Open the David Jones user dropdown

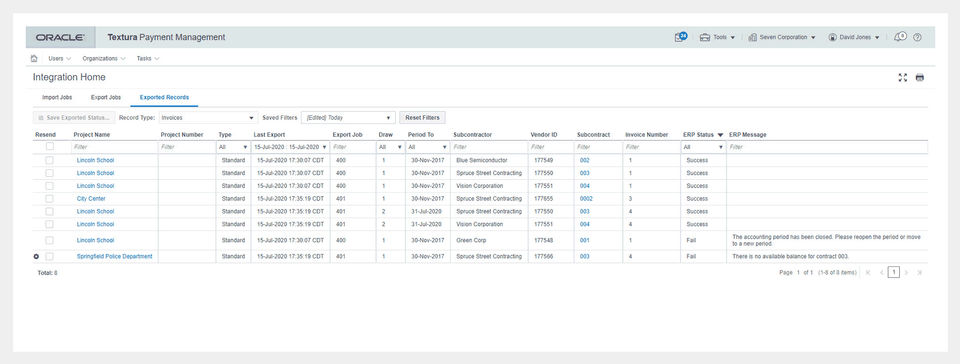pos(860,37)
